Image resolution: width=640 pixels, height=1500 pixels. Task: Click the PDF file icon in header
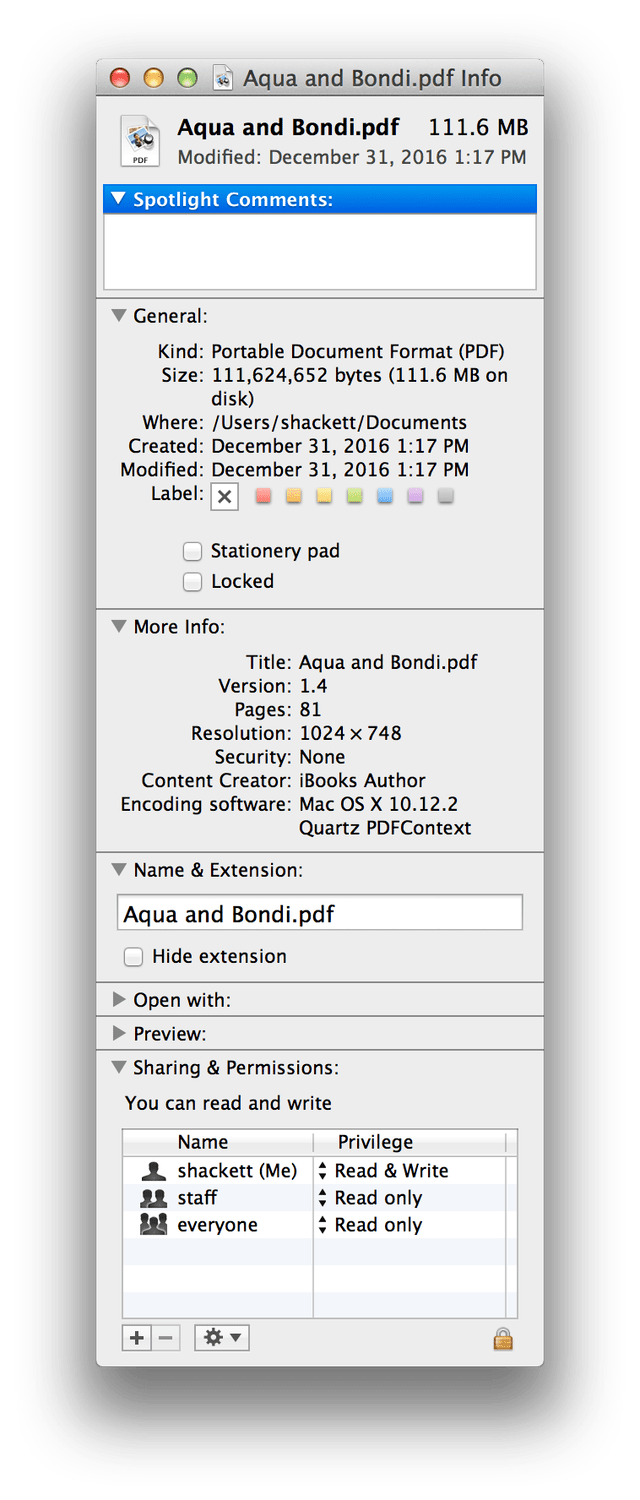point(140,140)
